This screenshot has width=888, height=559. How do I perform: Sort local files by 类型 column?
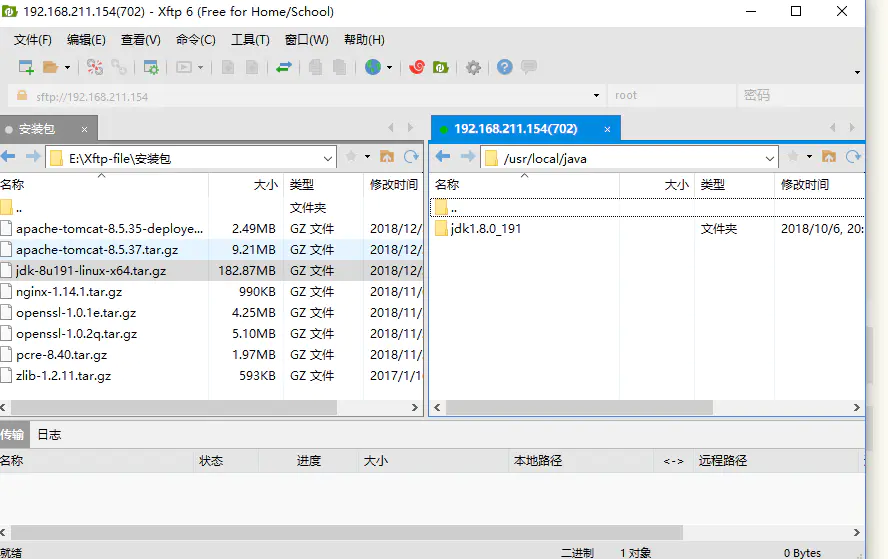coord(323,185)
